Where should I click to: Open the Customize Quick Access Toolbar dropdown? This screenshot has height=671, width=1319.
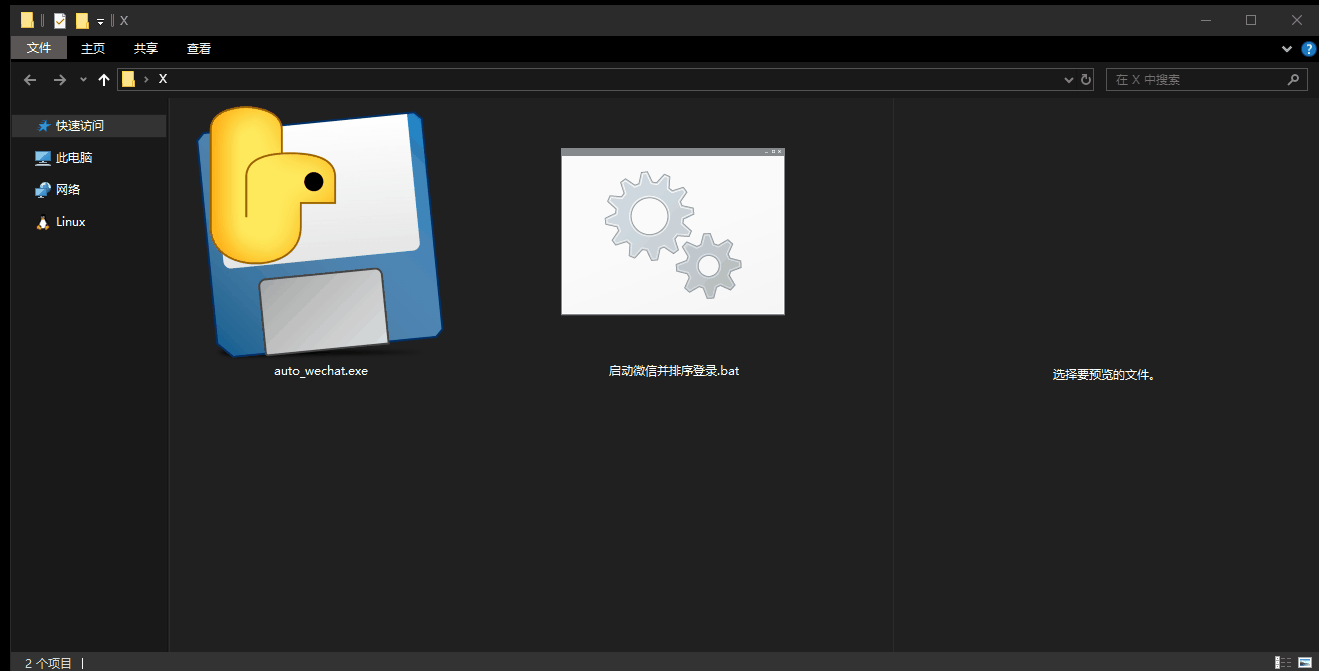pyautogui.click(x=101, y=21)
